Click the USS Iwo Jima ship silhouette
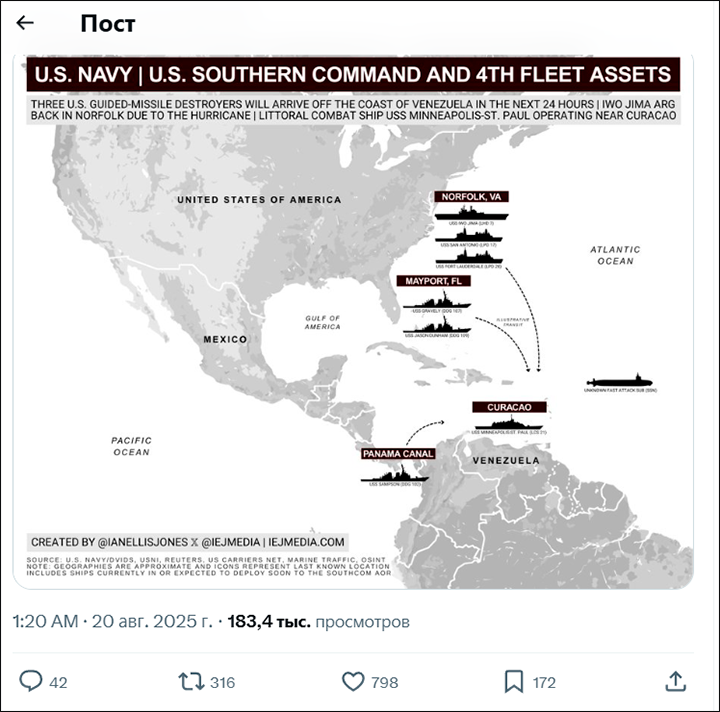 [472, 213]
